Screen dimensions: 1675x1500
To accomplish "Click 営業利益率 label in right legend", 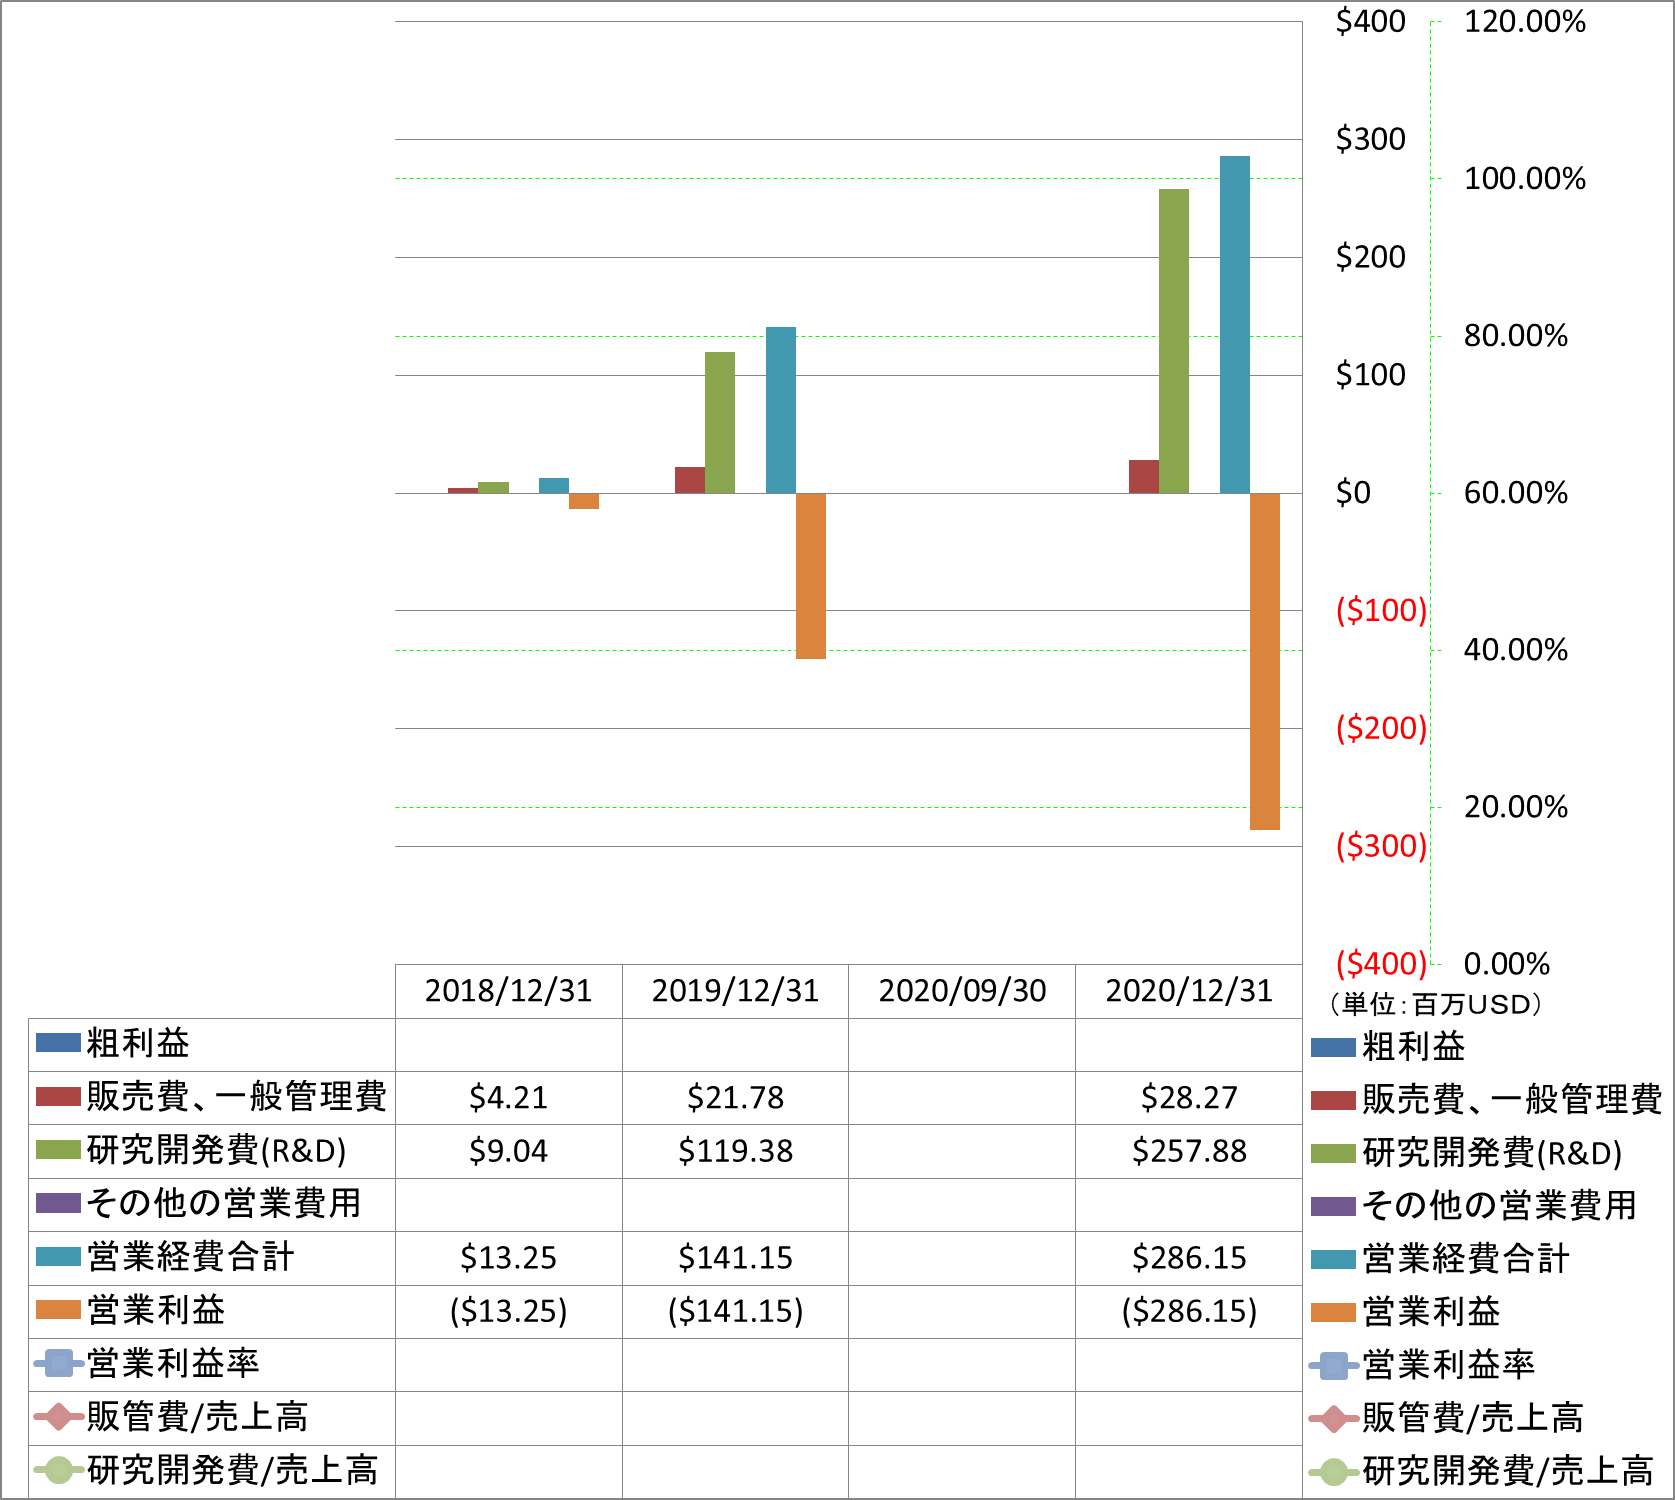I will coord(1448,1365).
